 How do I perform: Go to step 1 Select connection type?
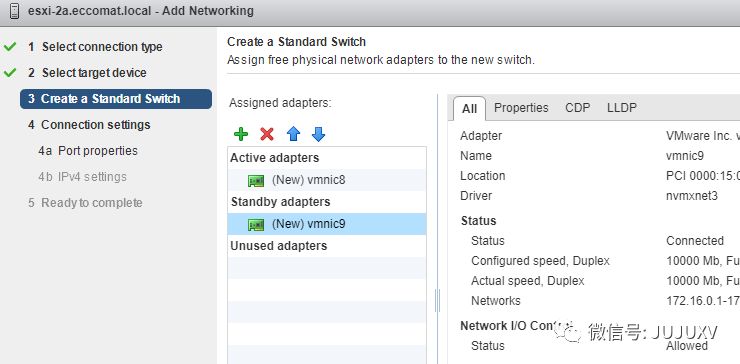coord(95,47)
